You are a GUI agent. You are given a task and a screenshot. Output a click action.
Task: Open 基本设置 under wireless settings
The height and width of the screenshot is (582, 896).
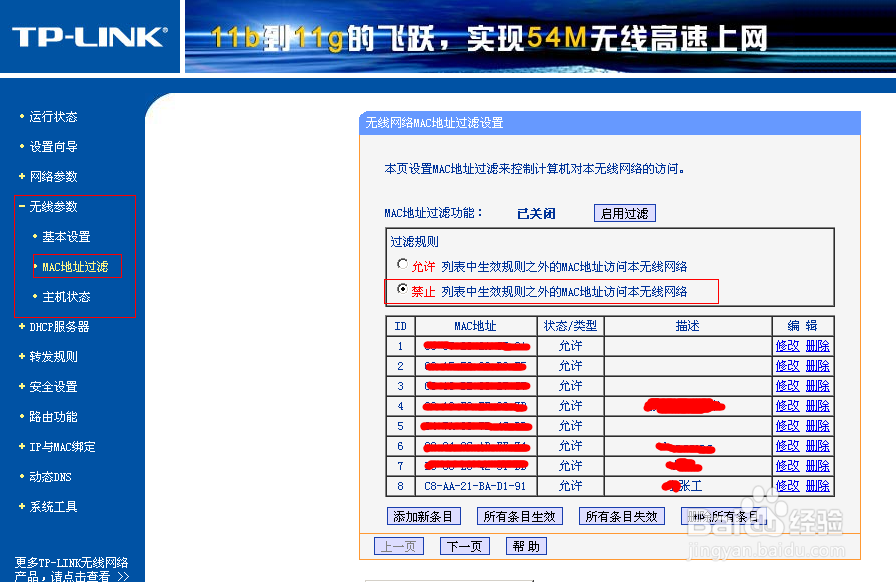tap(66, 237)
